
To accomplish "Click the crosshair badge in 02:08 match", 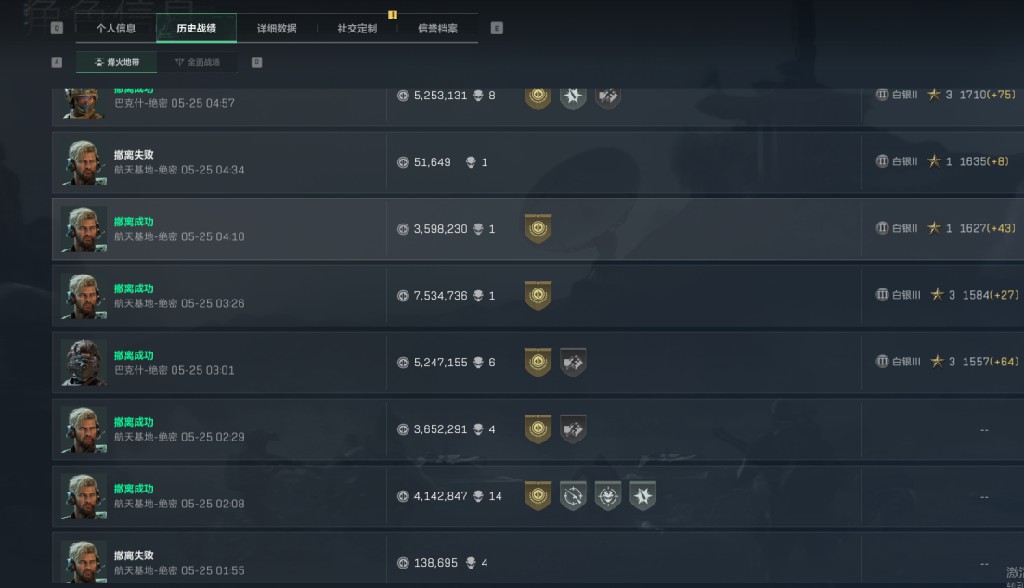I will click(573, 496).
